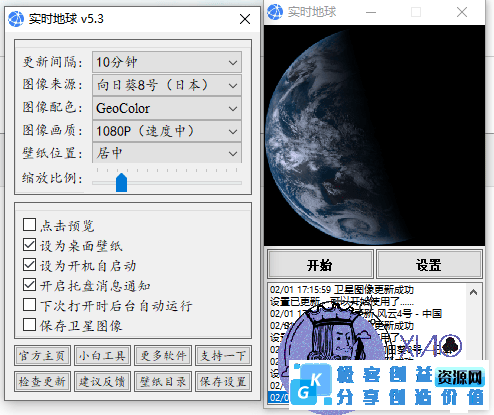Disable 开启托盘消息通知
494x415 pixels.
30,285
